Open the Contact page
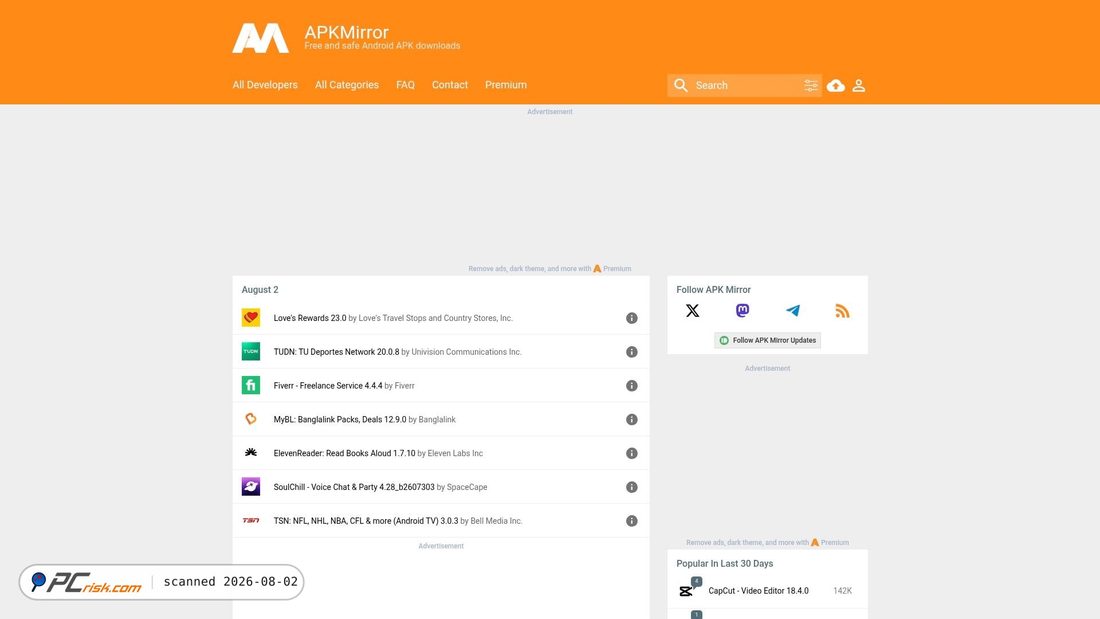This screenshot has height=619, width=1100. [450, 85]
